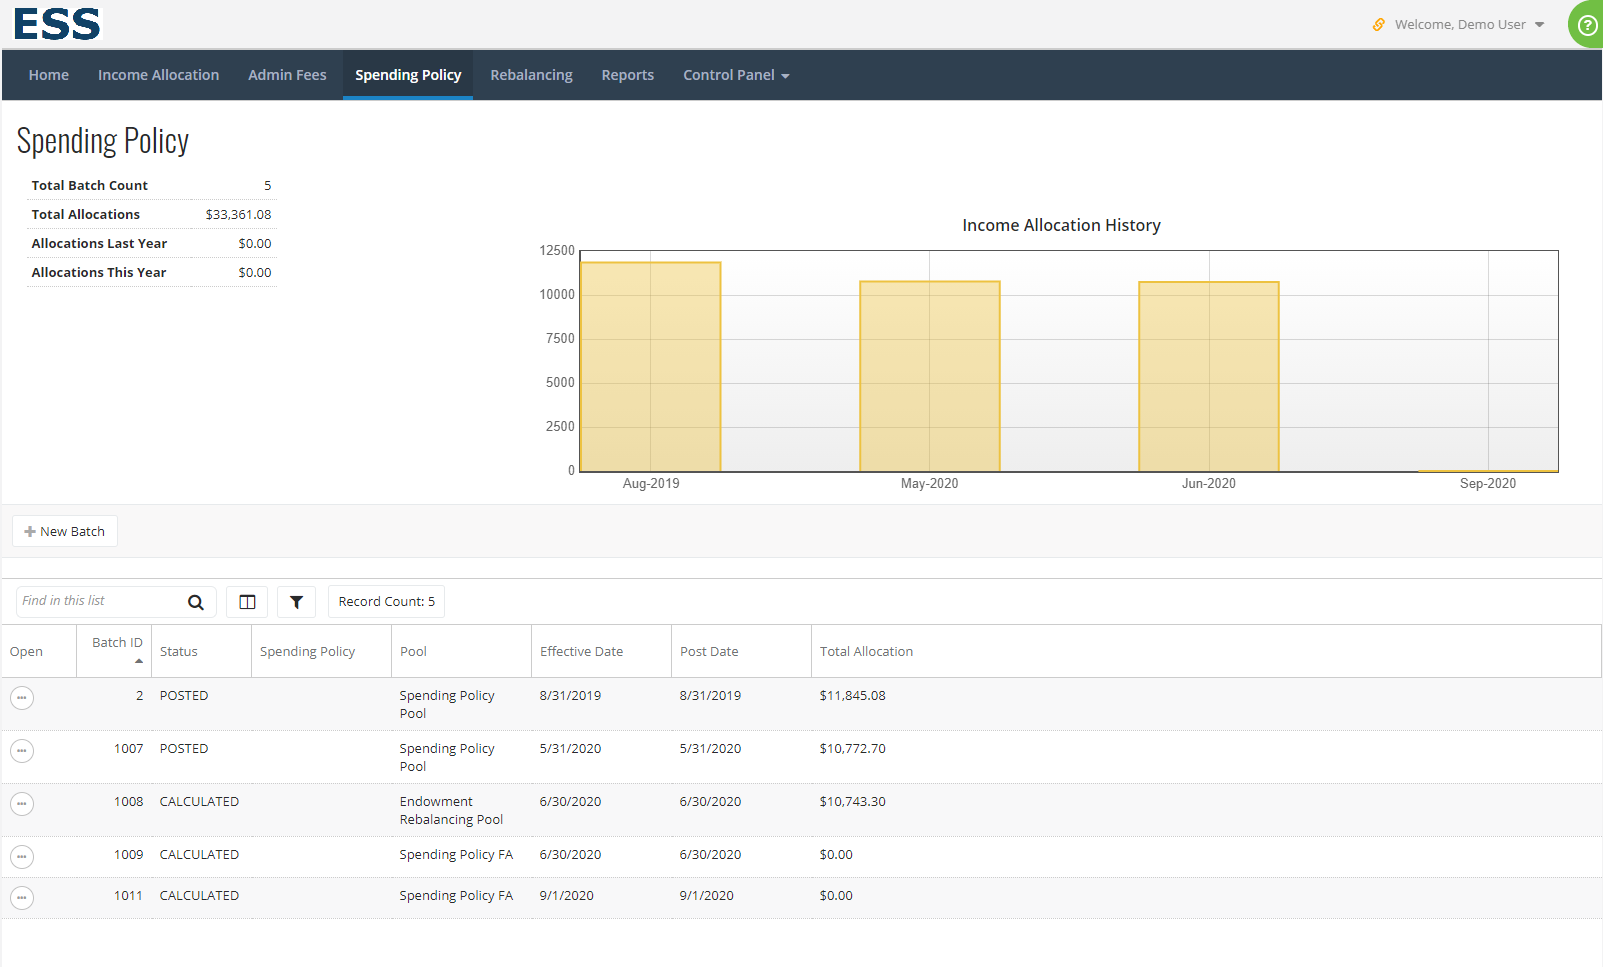Toggle Batch ID sort order via its arrow

tap(140, 660)
